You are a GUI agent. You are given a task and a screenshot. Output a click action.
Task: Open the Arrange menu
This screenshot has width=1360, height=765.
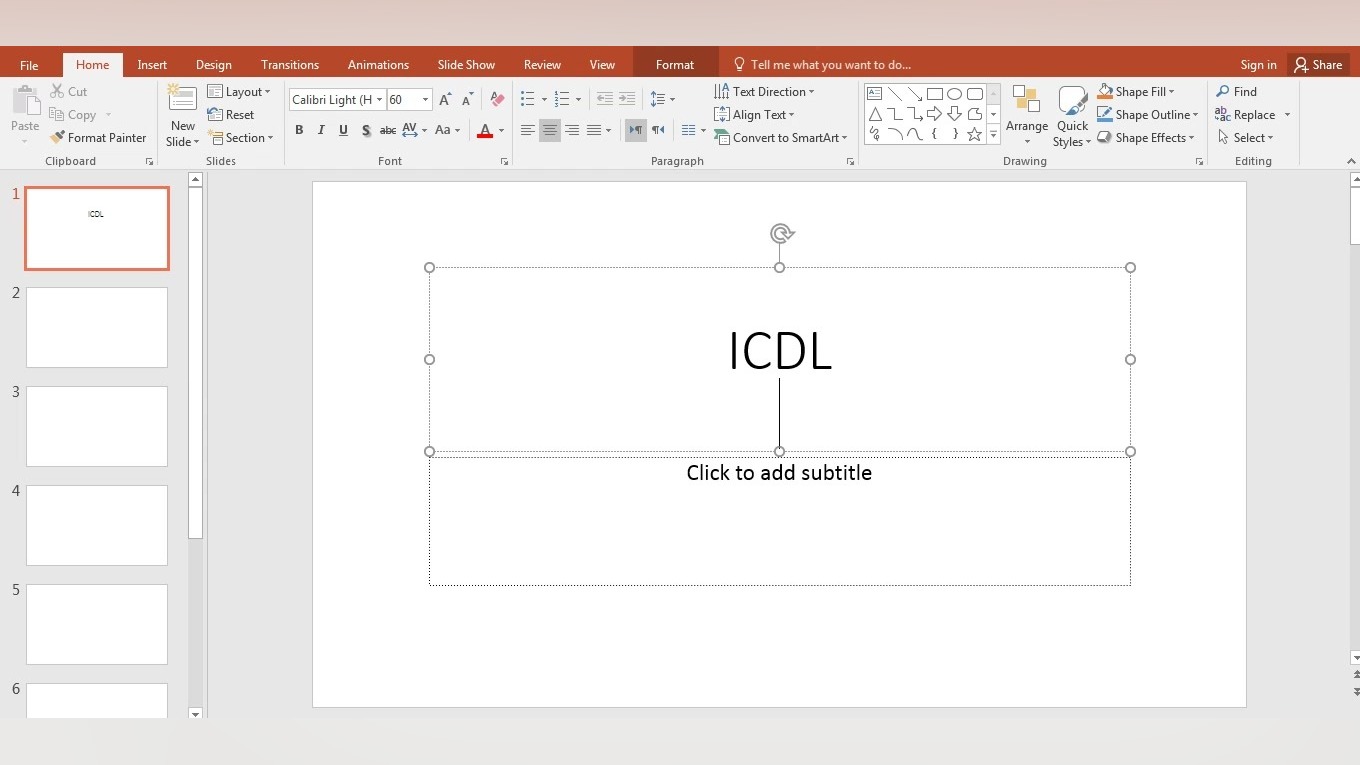point(1027,115)
